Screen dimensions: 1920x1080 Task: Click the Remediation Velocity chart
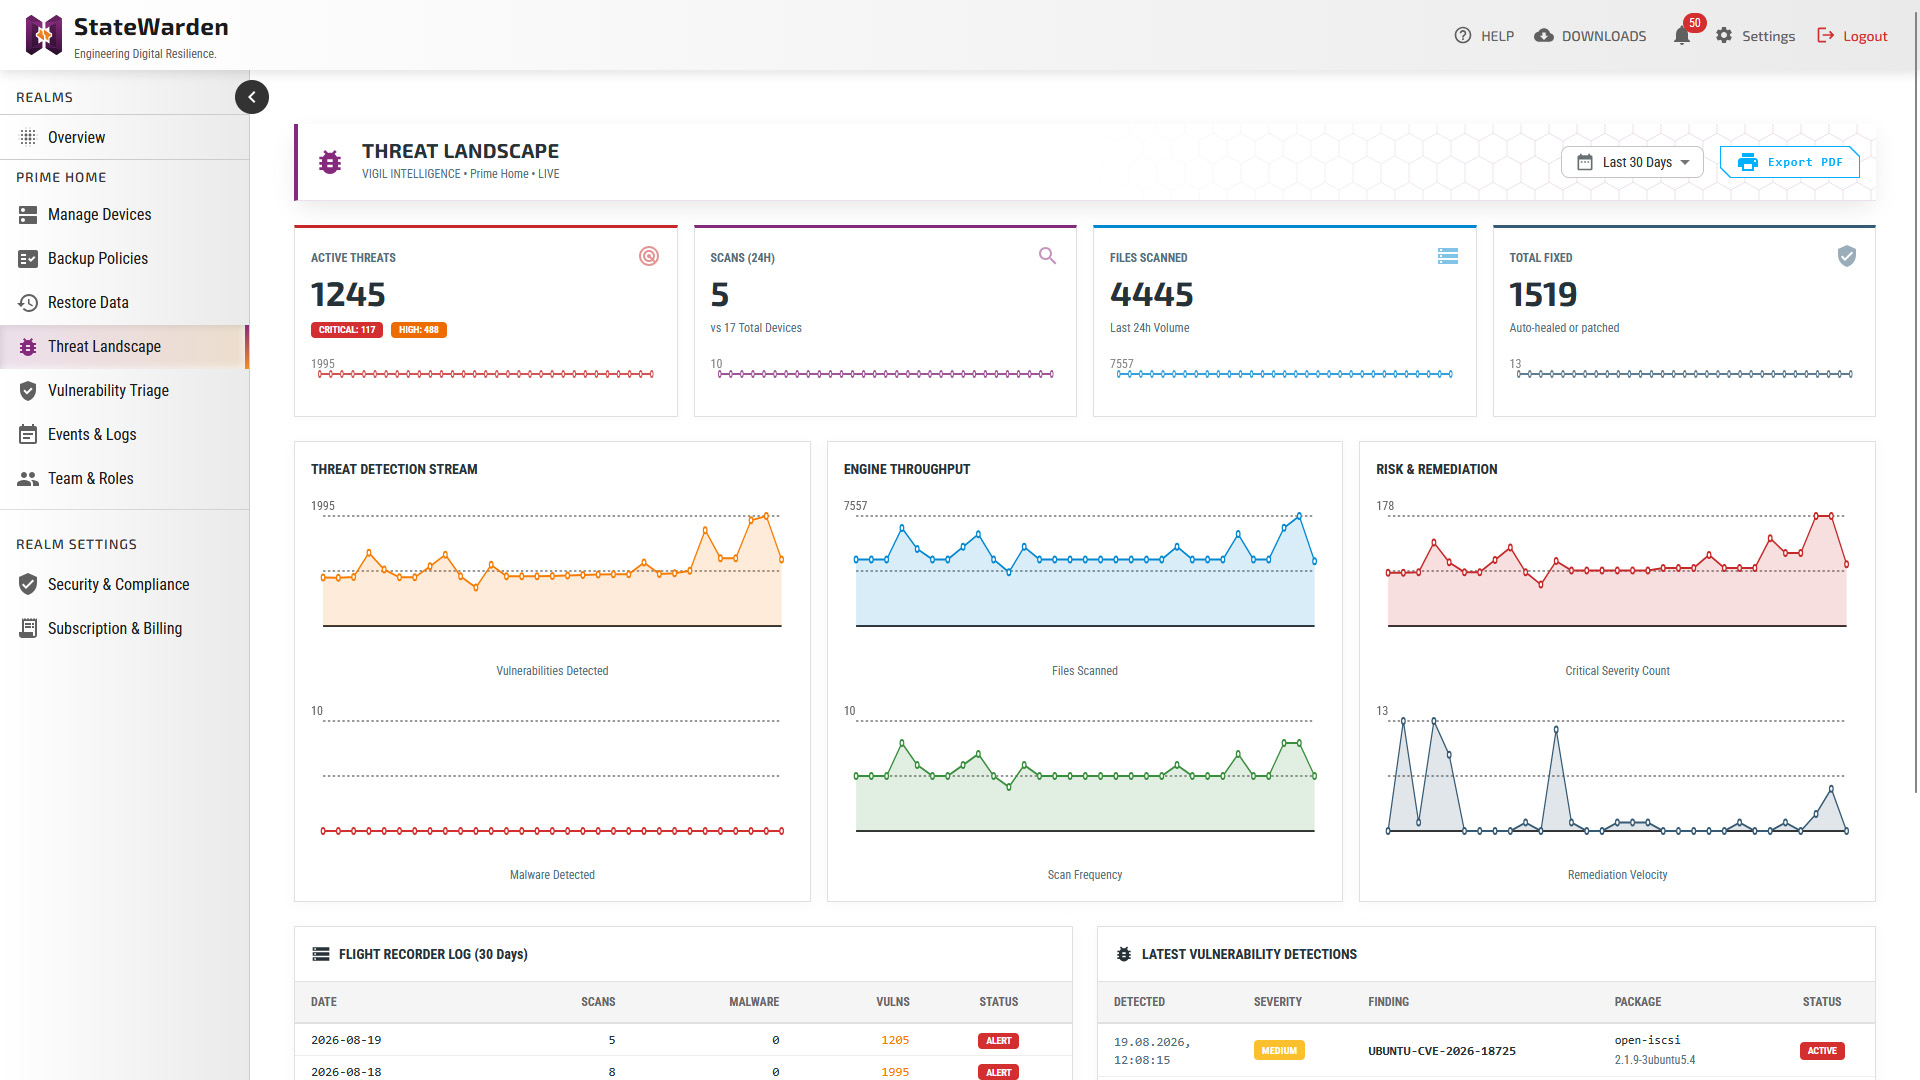(1617, 775)
